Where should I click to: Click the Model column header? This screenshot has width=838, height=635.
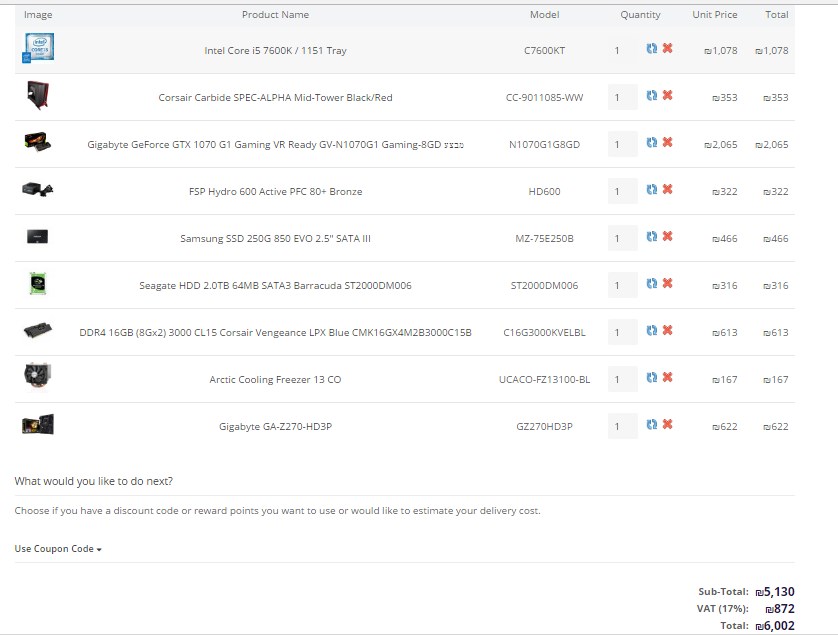(x=545, y=15)
